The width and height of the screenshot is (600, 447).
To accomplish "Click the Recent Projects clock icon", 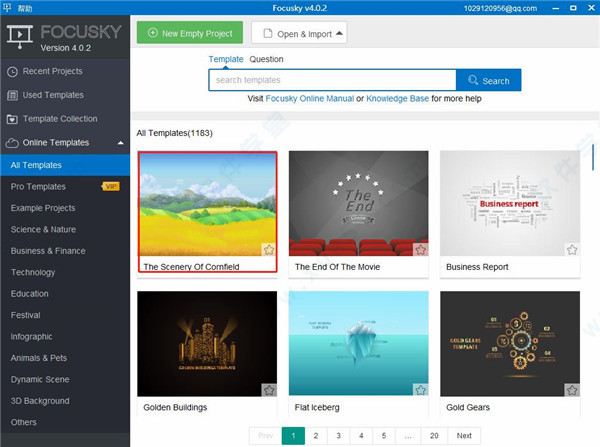I will click(12, 72).
